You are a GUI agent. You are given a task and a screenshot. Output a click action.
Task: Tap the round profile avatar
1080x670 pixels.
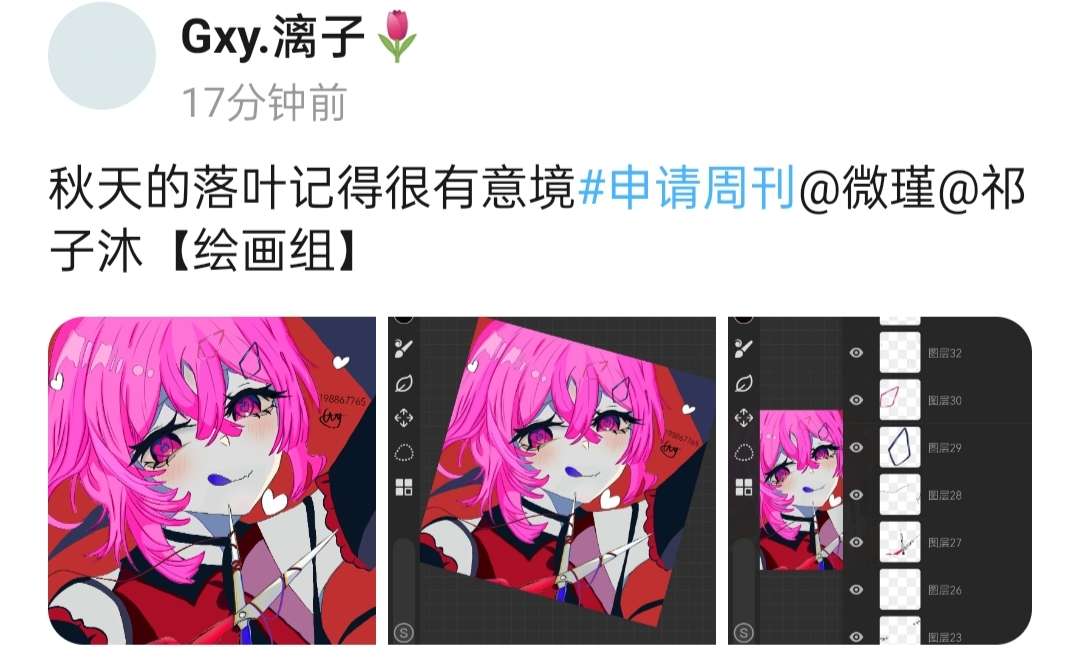(x=102, y=56)
